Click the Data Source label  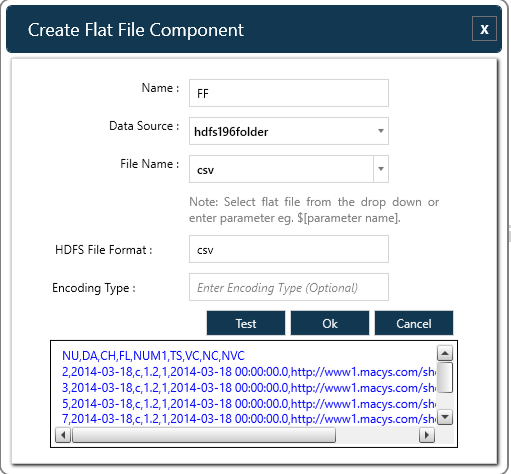click(x=144, y=126)
